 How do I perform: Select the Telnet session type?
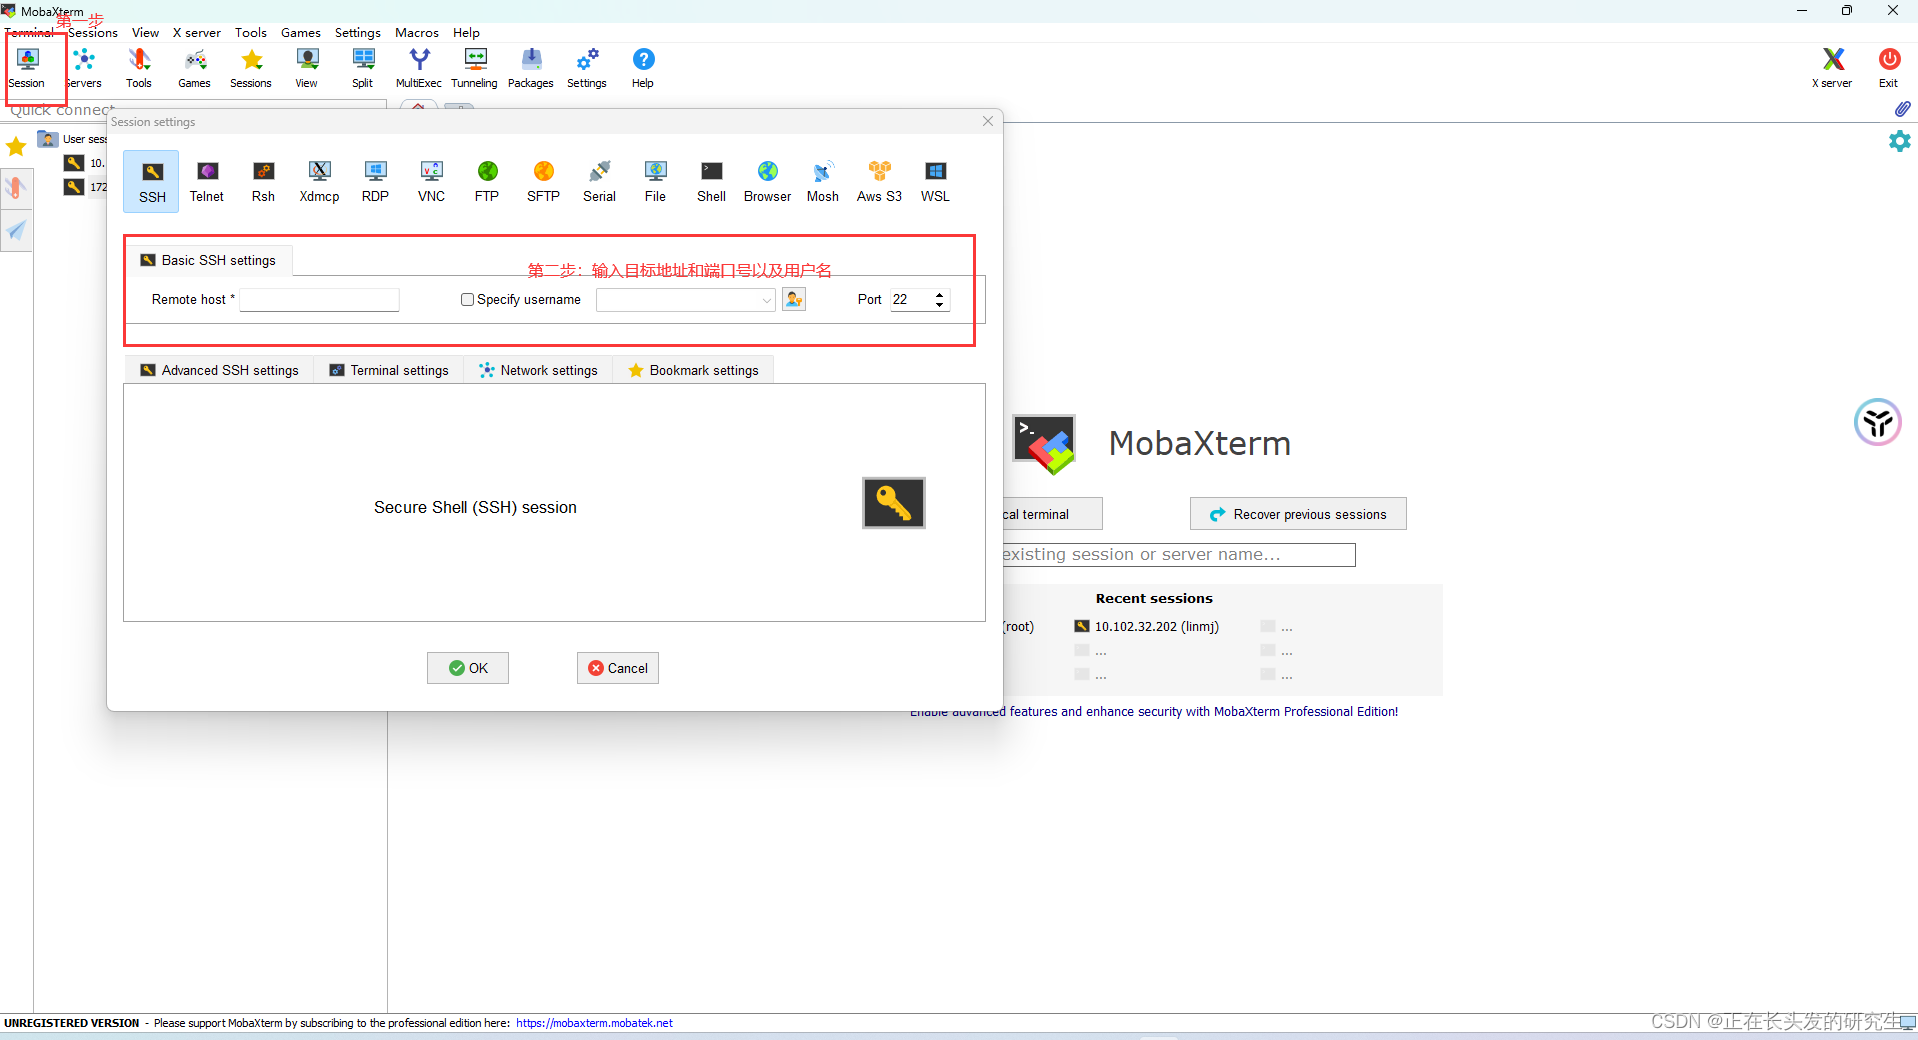207,182
